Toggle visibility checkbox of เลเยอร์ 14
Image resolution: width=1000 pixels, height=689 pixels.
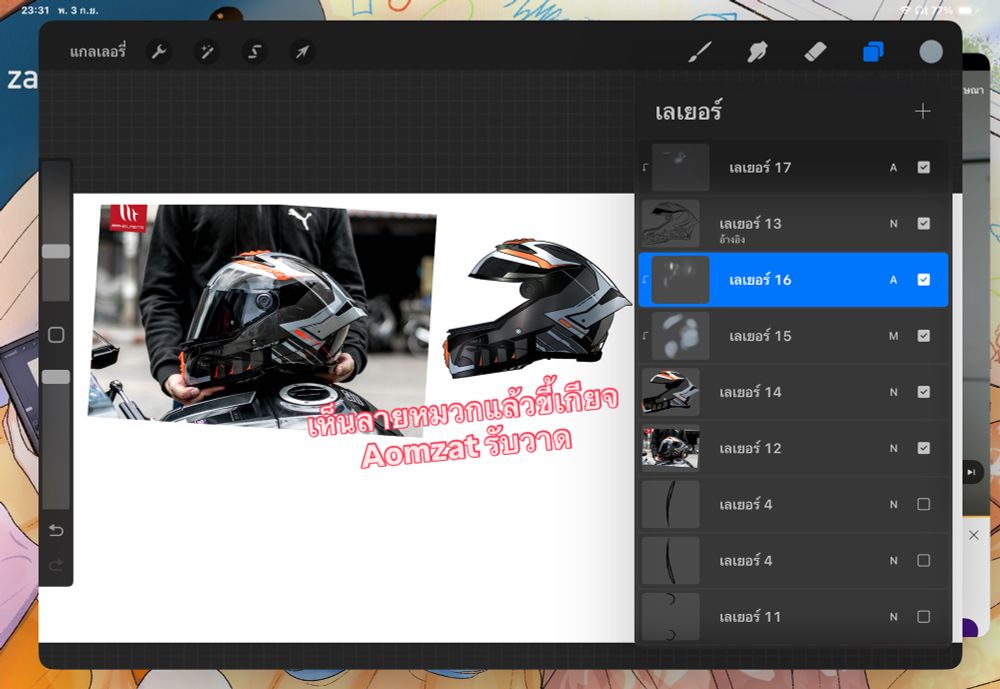click(x=923, y=392)
